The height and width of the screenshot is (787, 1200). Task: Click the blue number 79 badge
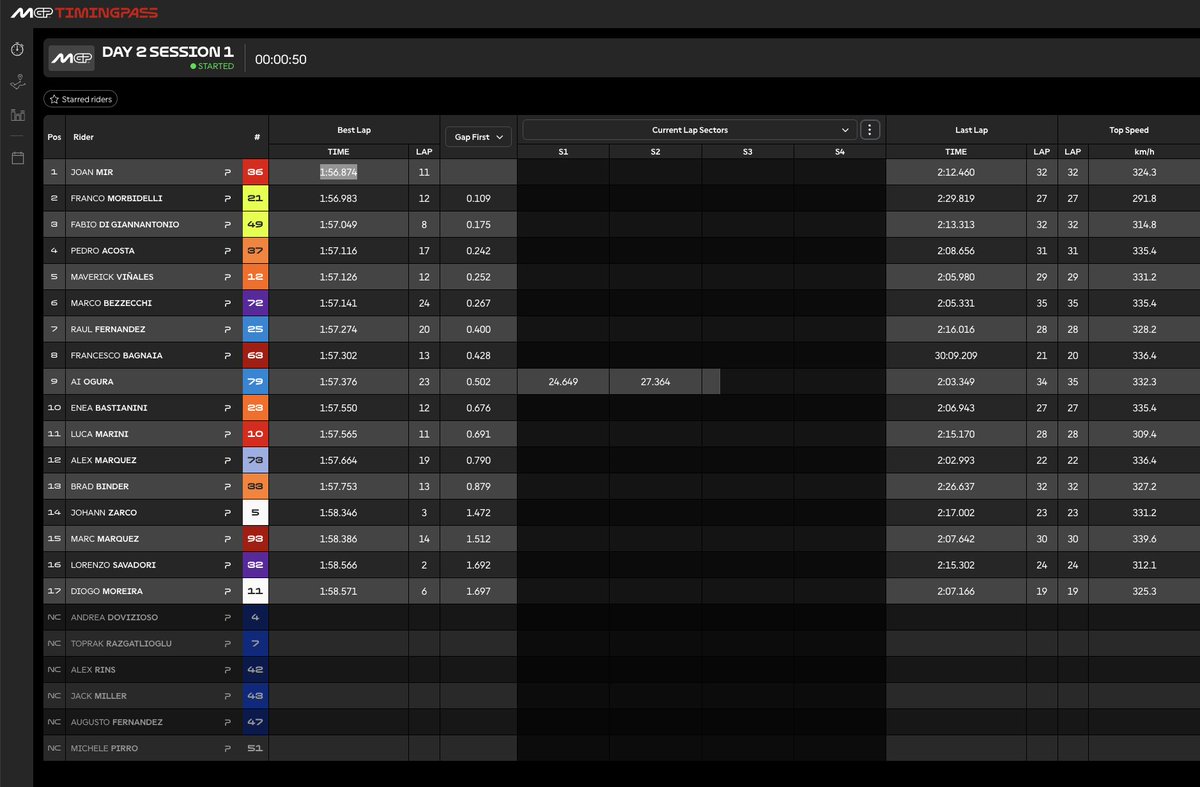(255, 381)
